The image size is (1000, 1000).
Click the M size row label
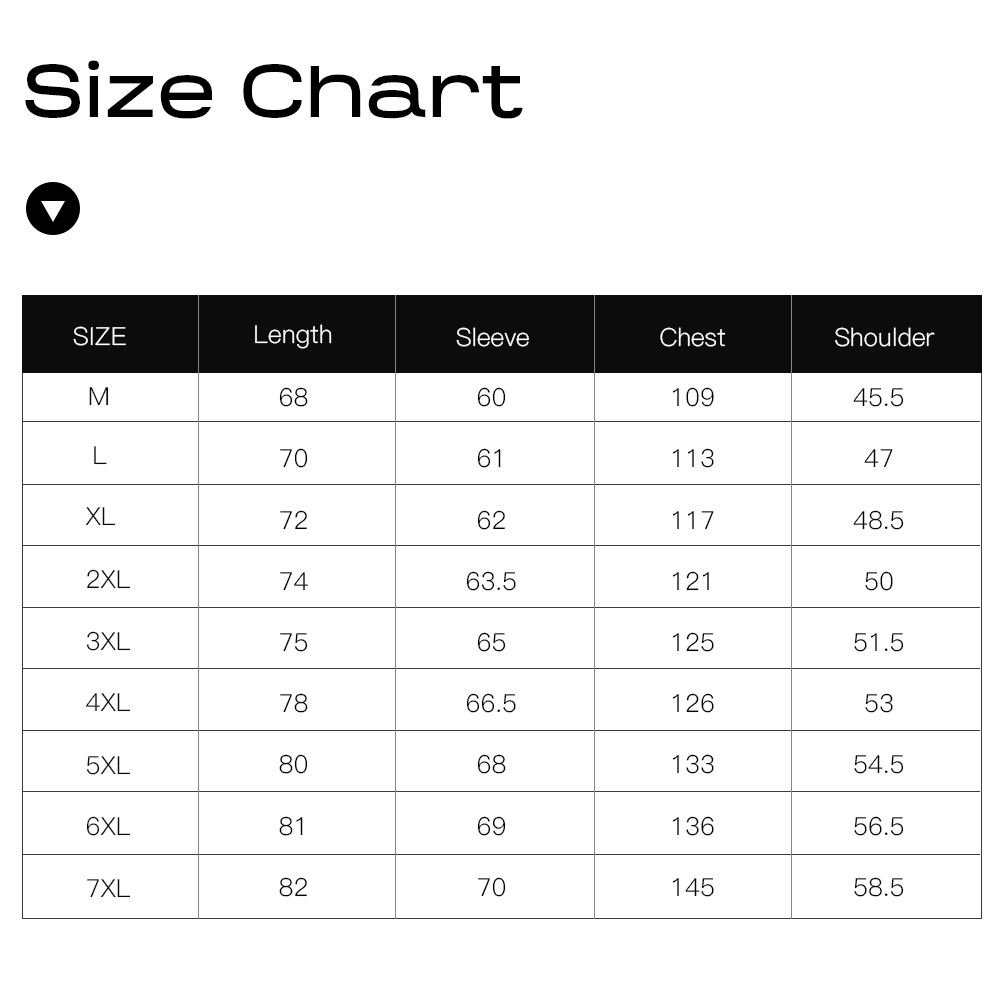click(98, 397)
